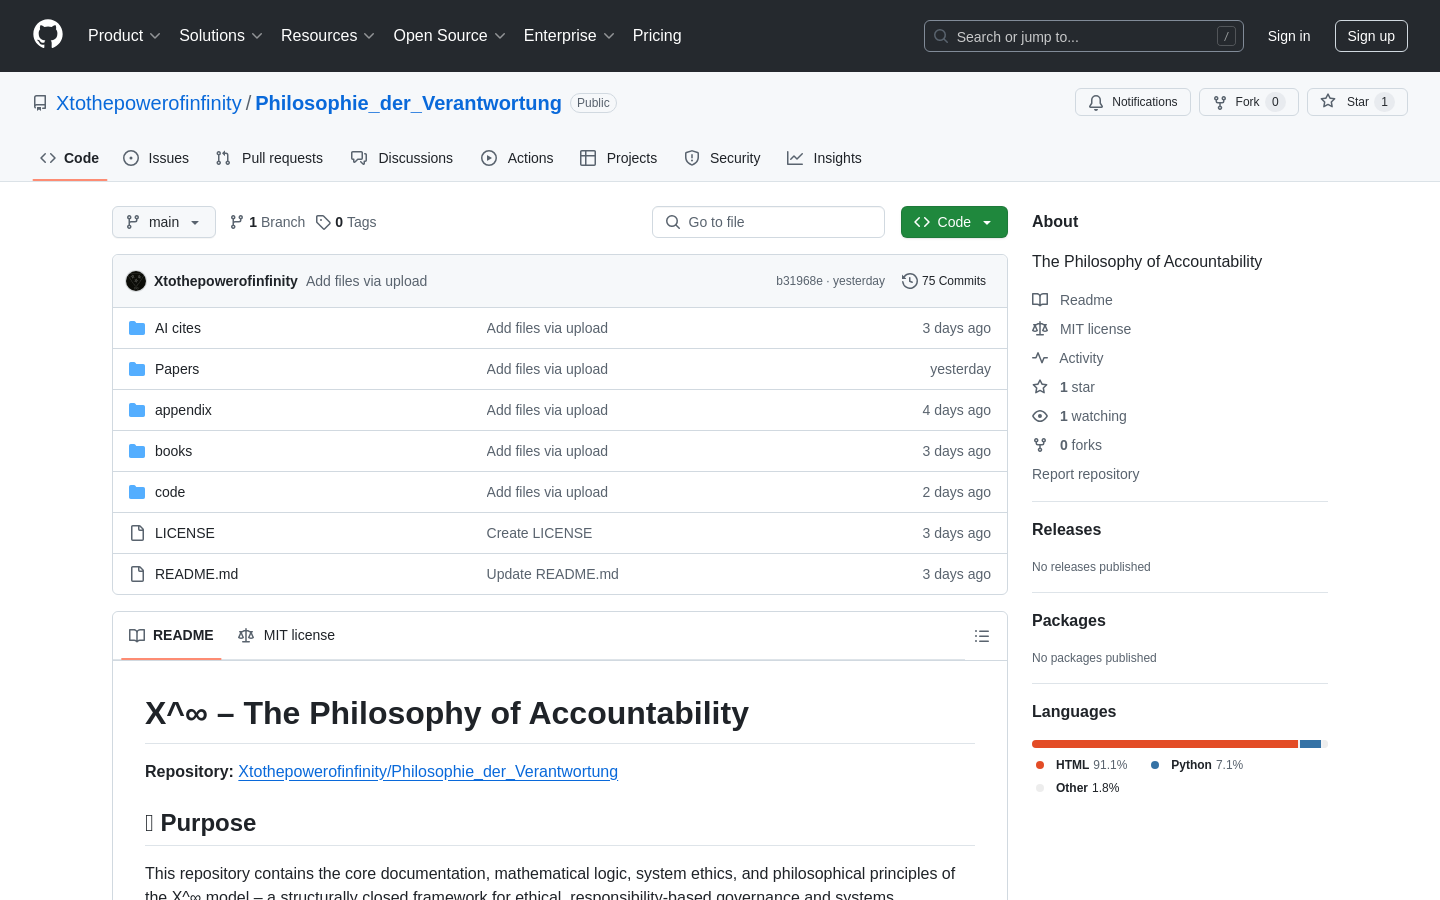Screen dimensions: 1440x900
Task: Open the 75 Commits history
Action: pyautogui.click(x=944, y=281)
